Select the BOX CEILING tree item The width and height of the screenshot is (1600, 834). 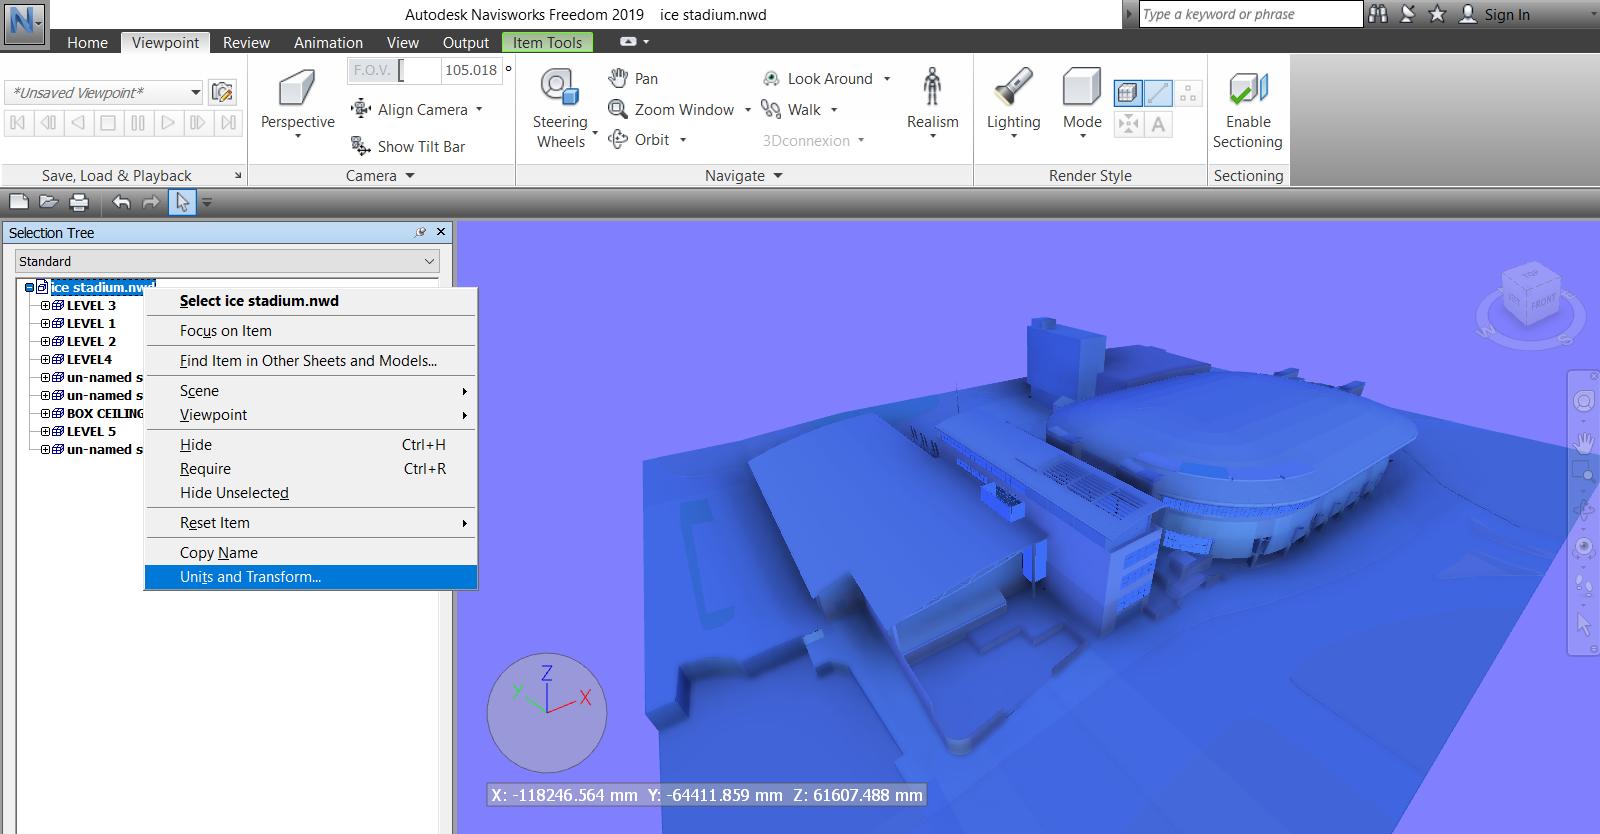click(105, 414)
